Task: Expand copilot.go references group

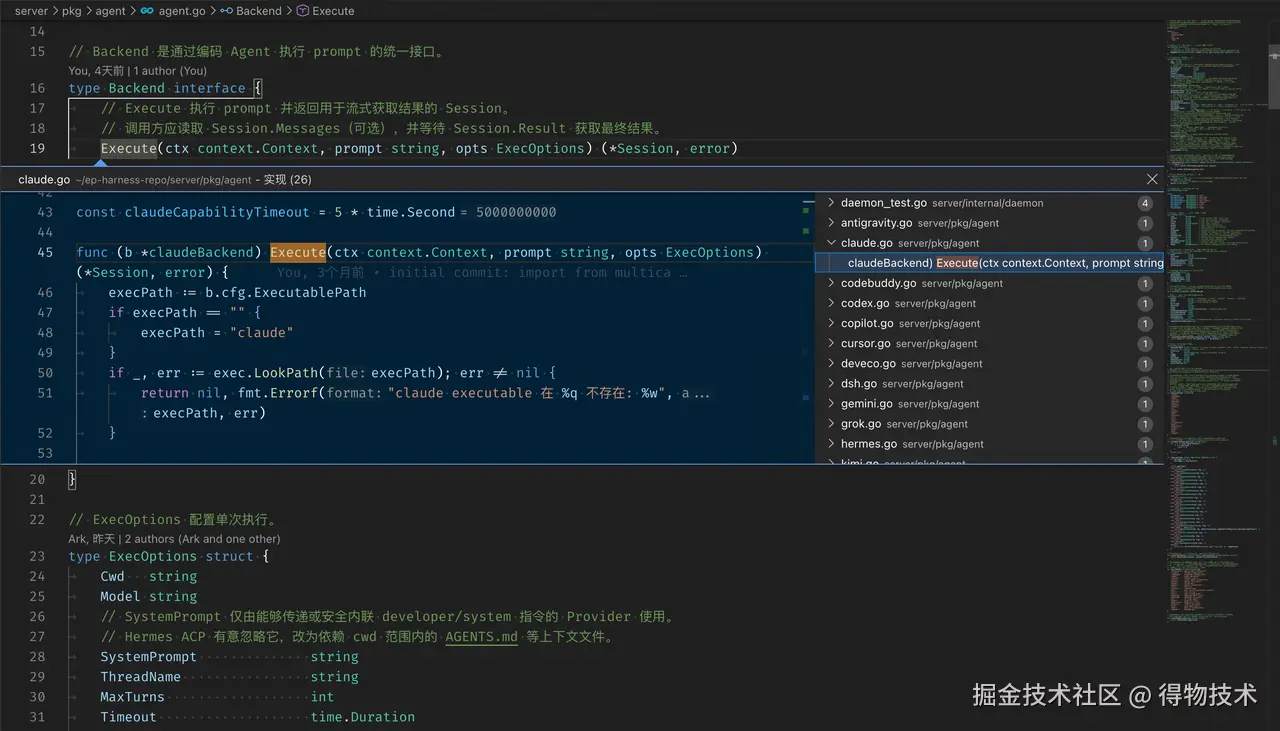Action: (x=831, y=323)
